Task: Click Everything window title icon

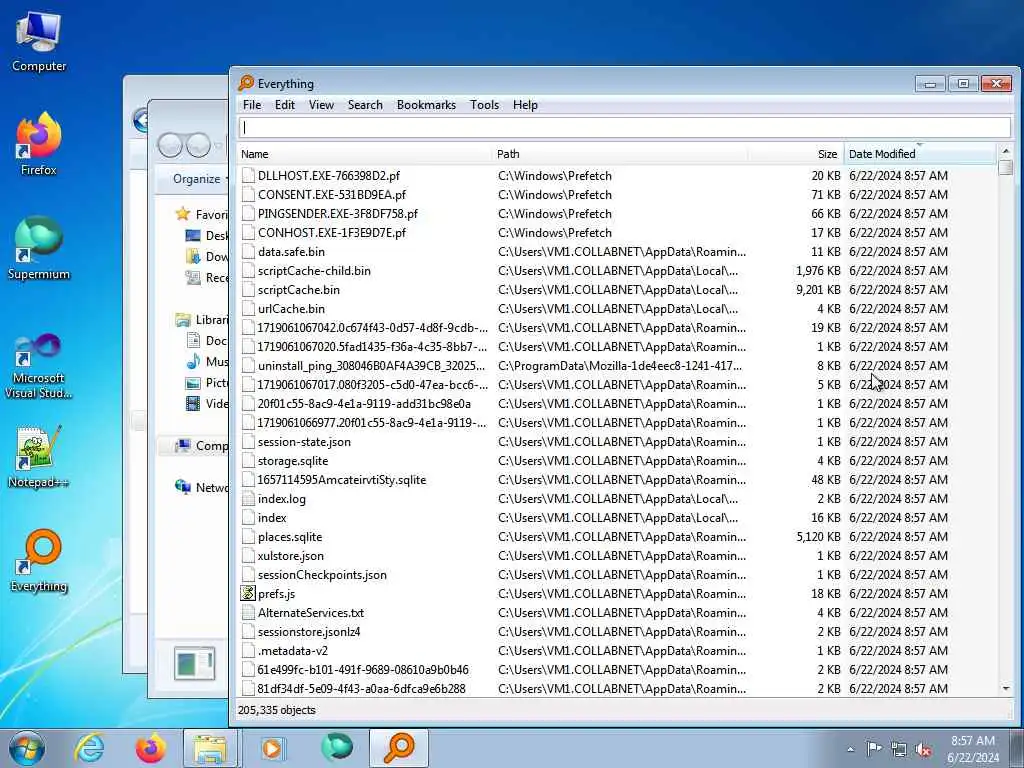Action: coord(246,83)
